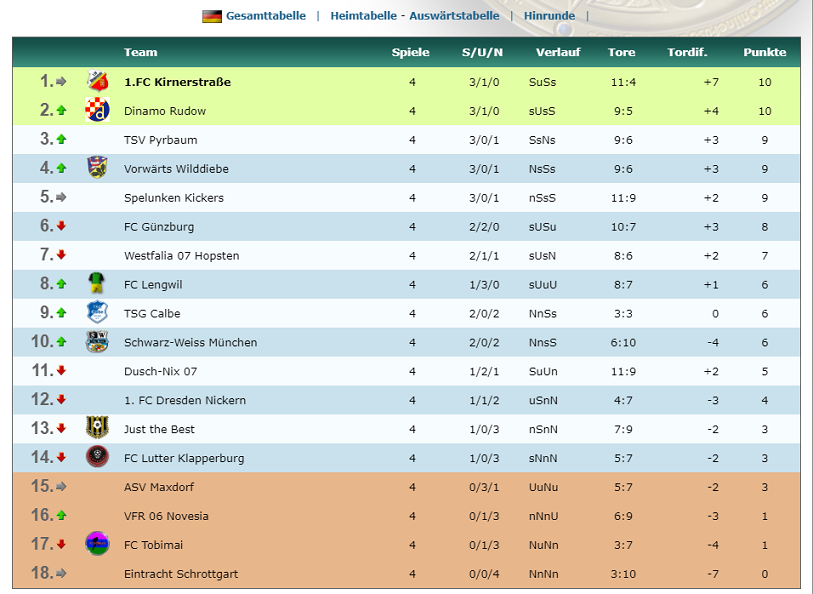Click points value 8 for FC Günzburg
This screenshot has height=594, width=813.
point(765,227)
